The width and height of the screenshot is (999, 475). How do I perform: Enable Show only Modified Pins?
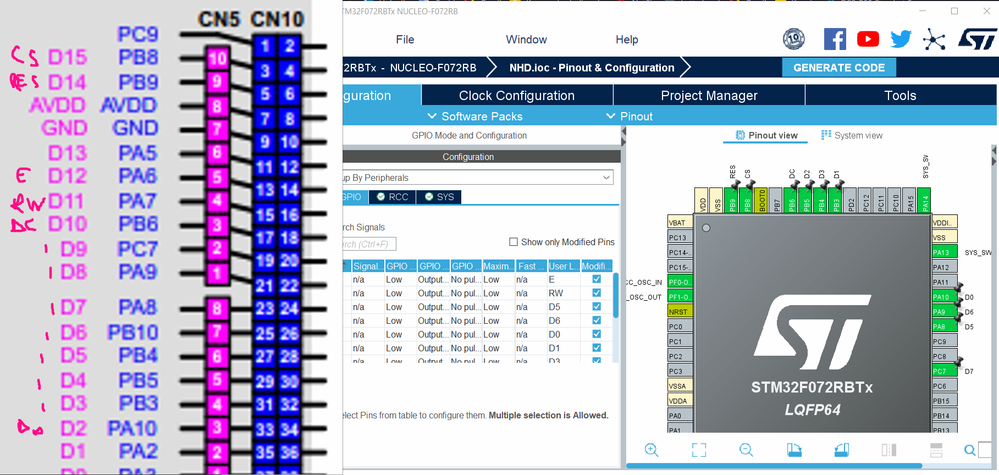tap(513, 242)
